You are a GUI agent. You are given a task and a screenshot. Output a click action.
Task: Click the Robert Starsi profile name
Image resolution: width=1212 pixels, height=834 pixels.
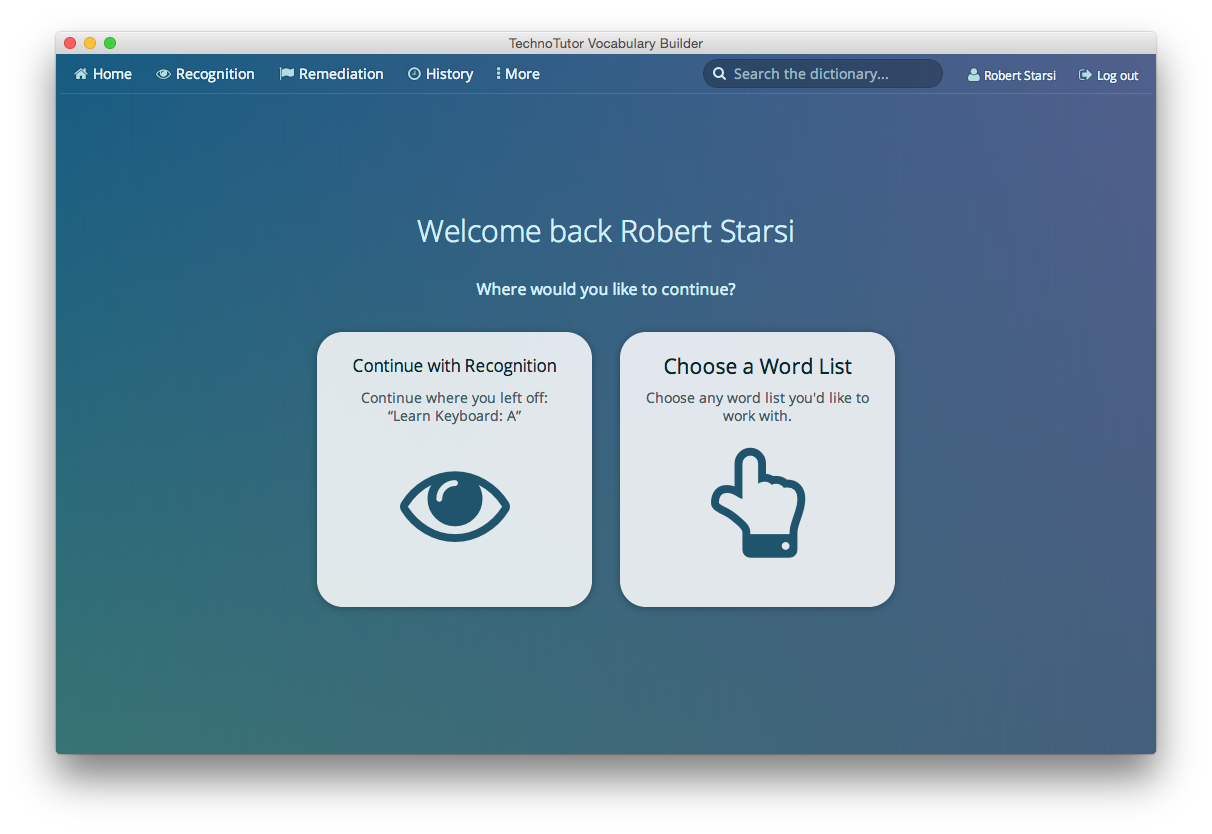tap(1020, 74)
